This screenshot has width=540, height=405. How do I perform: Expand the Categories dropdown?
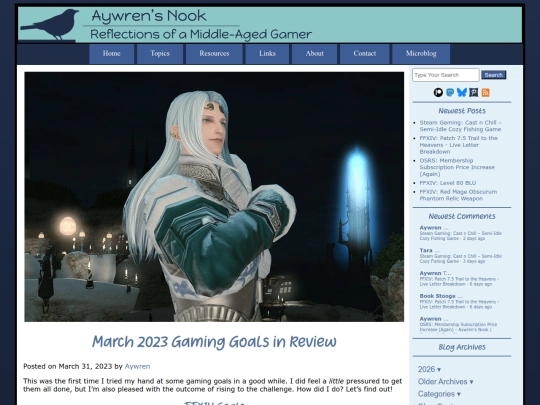pos(439,394)
